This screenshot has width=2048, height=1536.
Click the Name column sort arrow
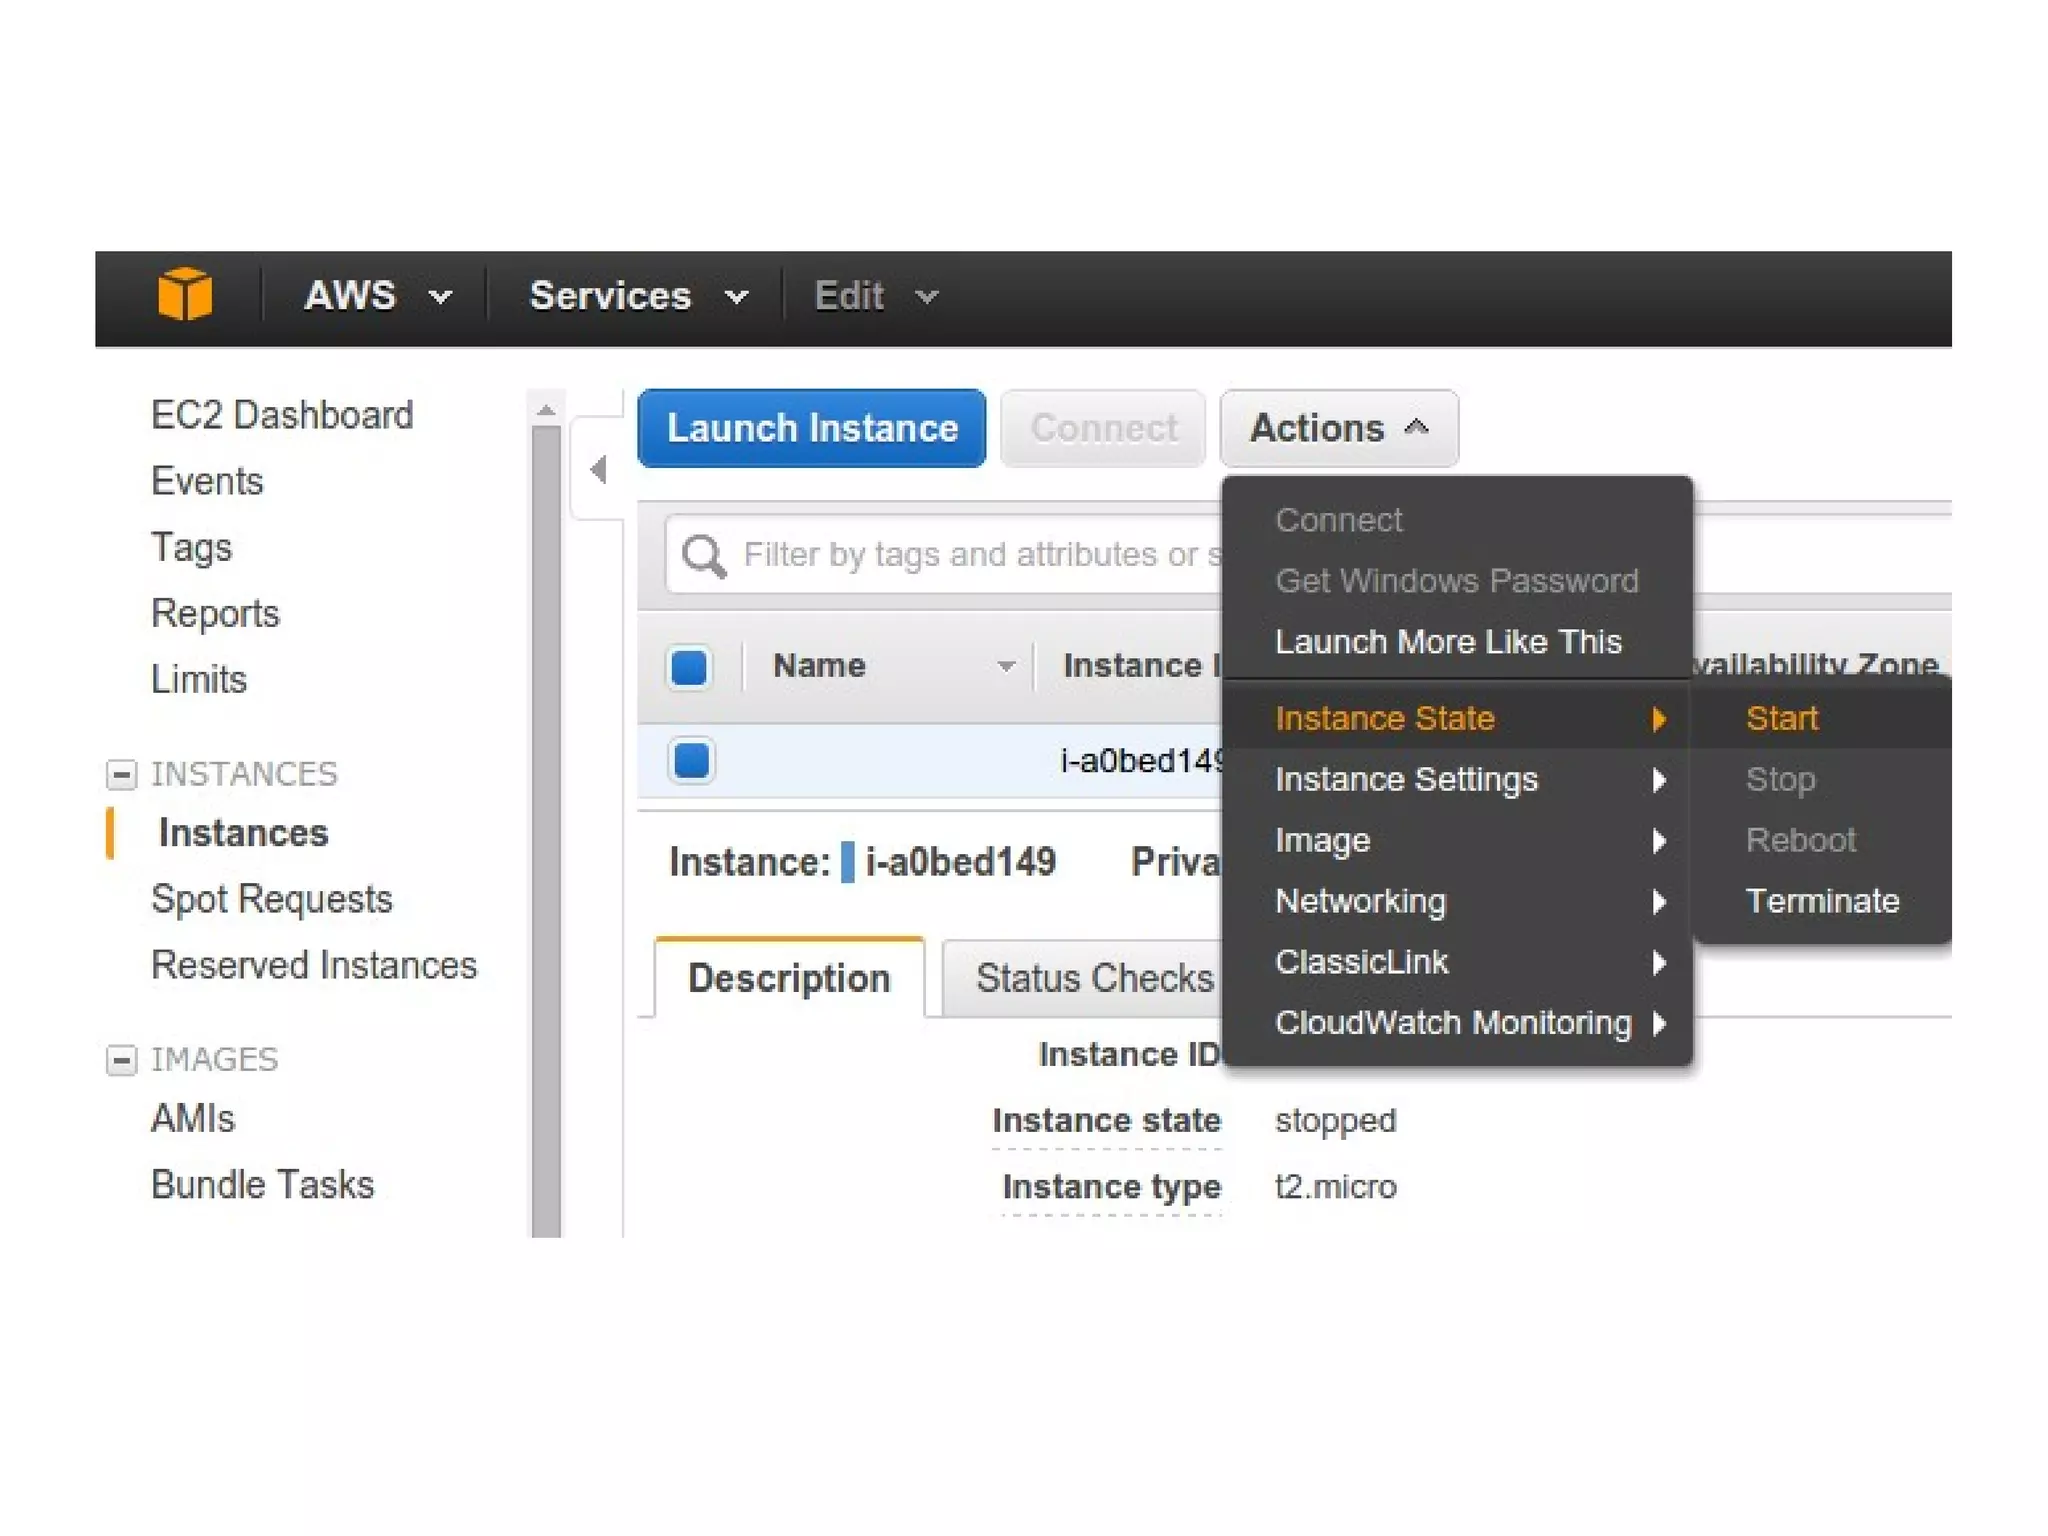1006,666
